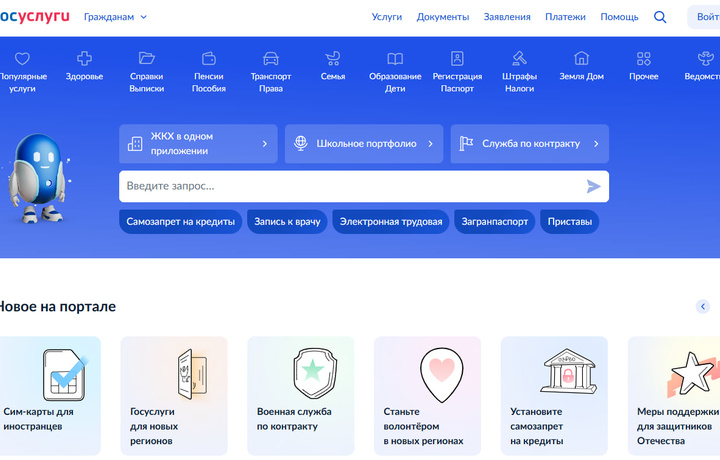Open the Услуги menu item
Viewport: 720px width, 460px height.
pos(387,17)
